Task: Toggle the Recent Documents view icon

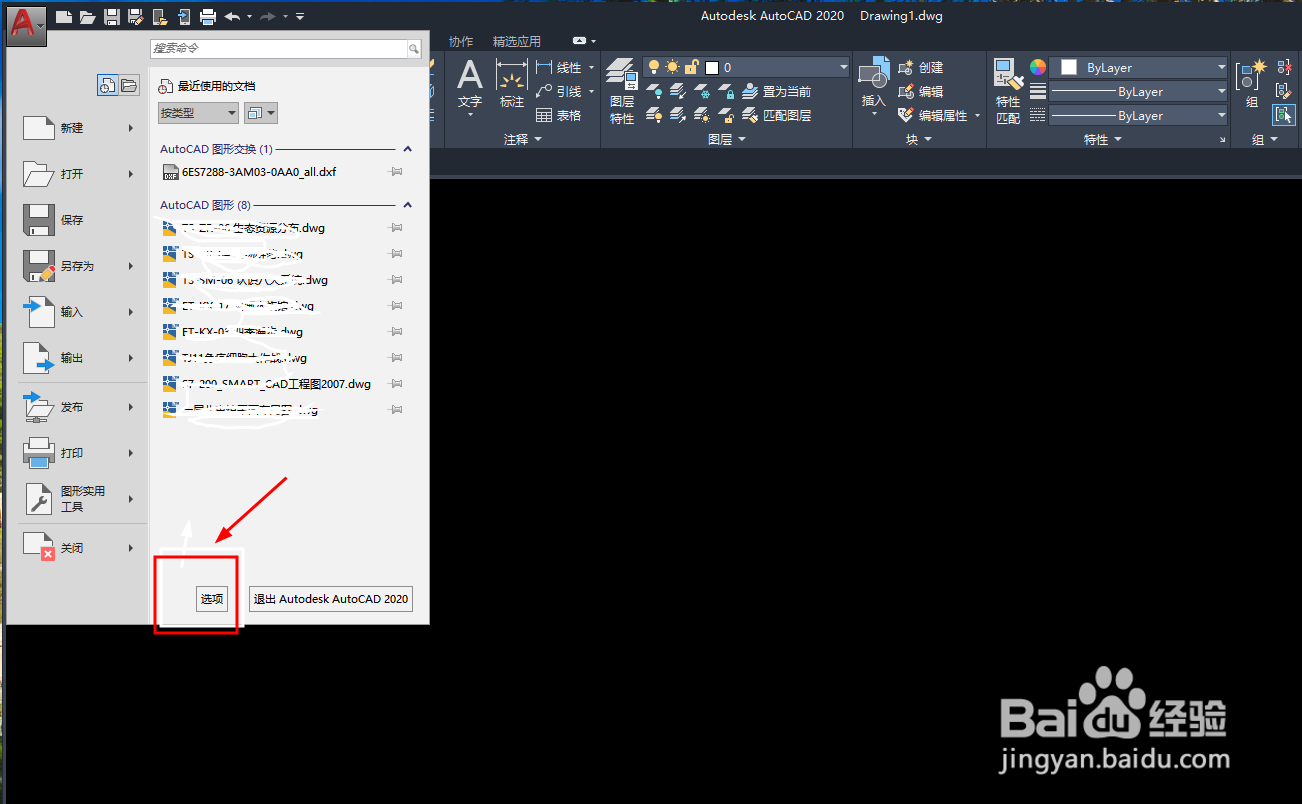Action: [x=107, y=86]
